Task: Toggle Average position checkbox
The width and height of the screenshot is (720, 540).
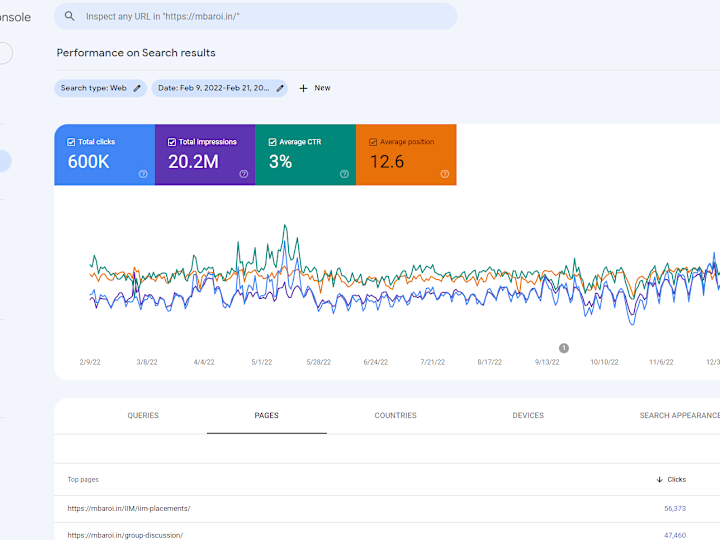Action: pos(373,142)
